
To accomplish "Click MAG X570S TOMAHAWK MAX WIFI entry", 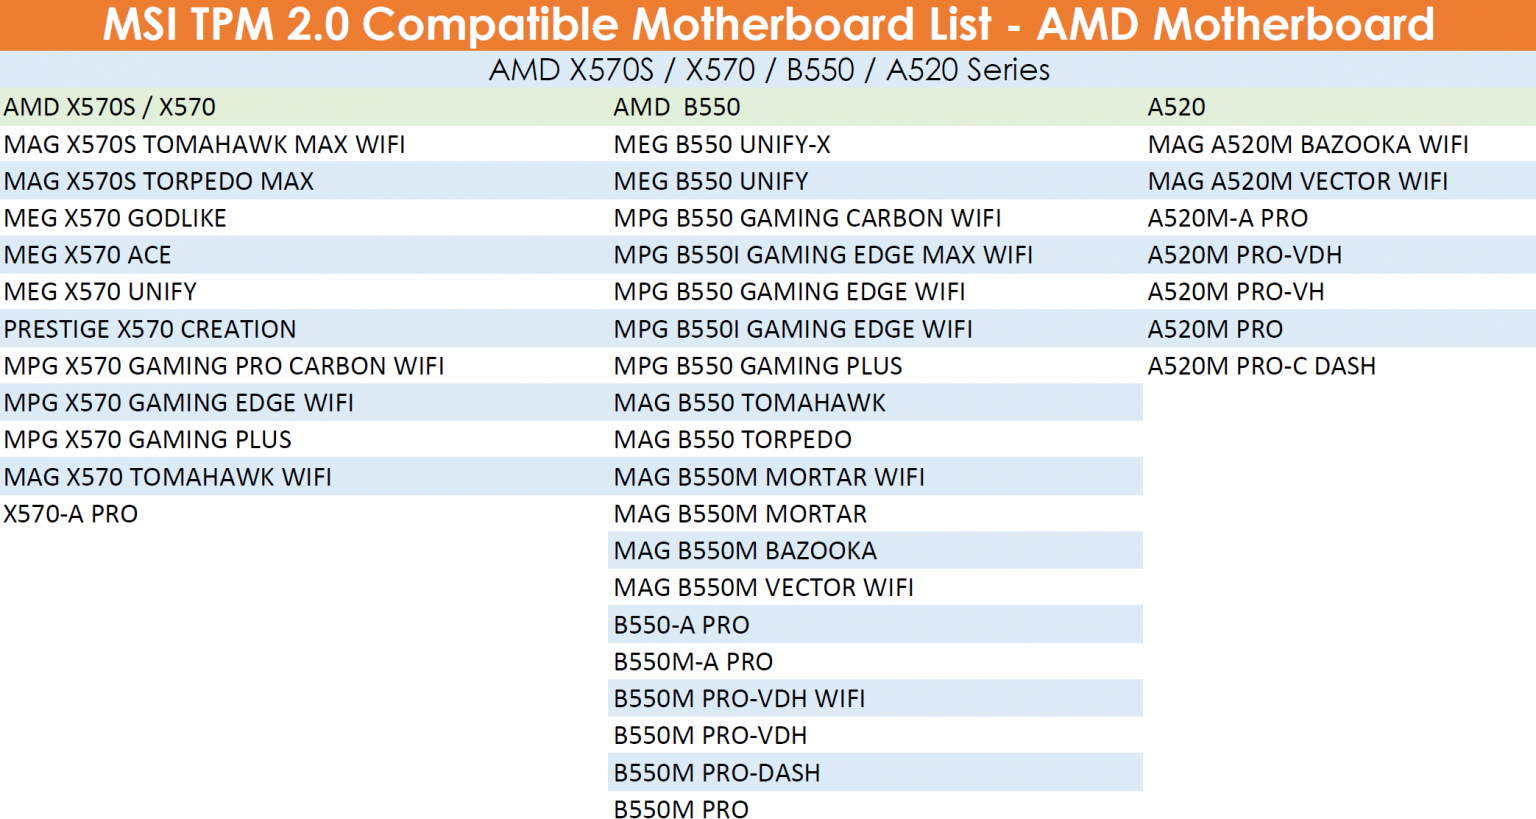I will [x=204, y=144].
